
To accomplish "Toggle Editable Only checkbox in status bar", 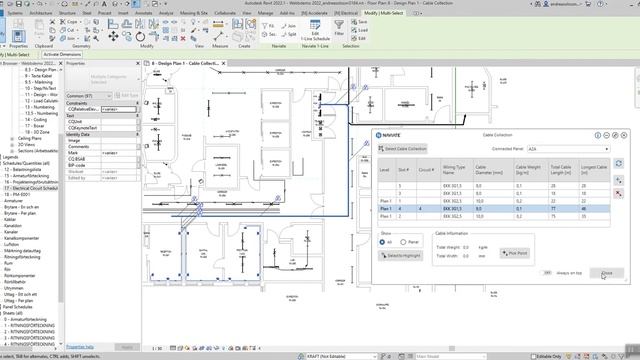I will [533, 356].
